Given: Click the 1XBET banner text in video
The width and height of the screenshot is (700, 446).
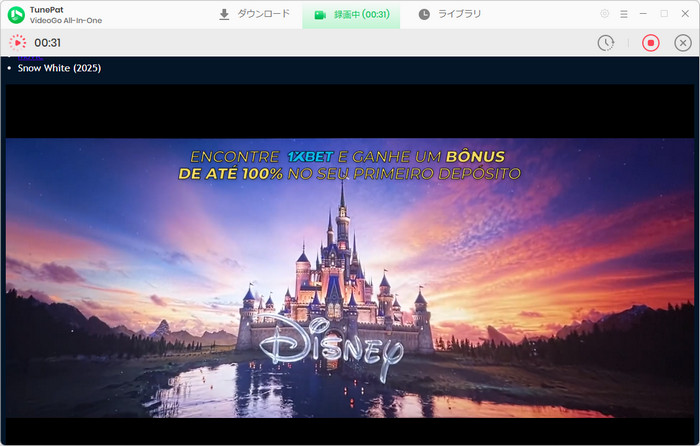Looking at the screenshot, I should (x=310, y=157).
